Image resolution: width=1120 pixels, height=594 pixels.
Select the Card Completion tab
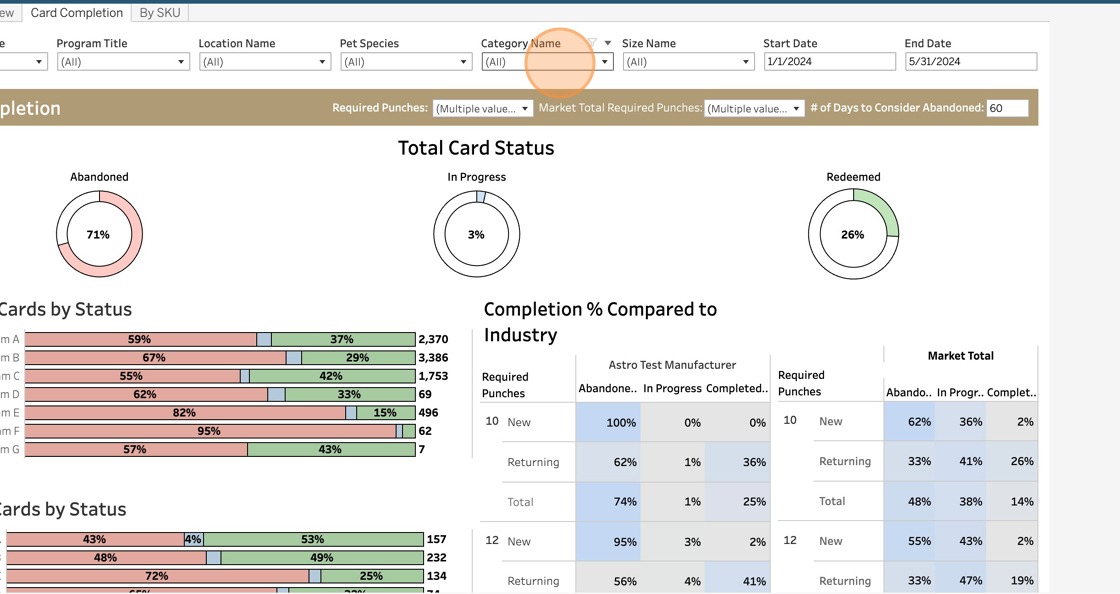(76, 13)
